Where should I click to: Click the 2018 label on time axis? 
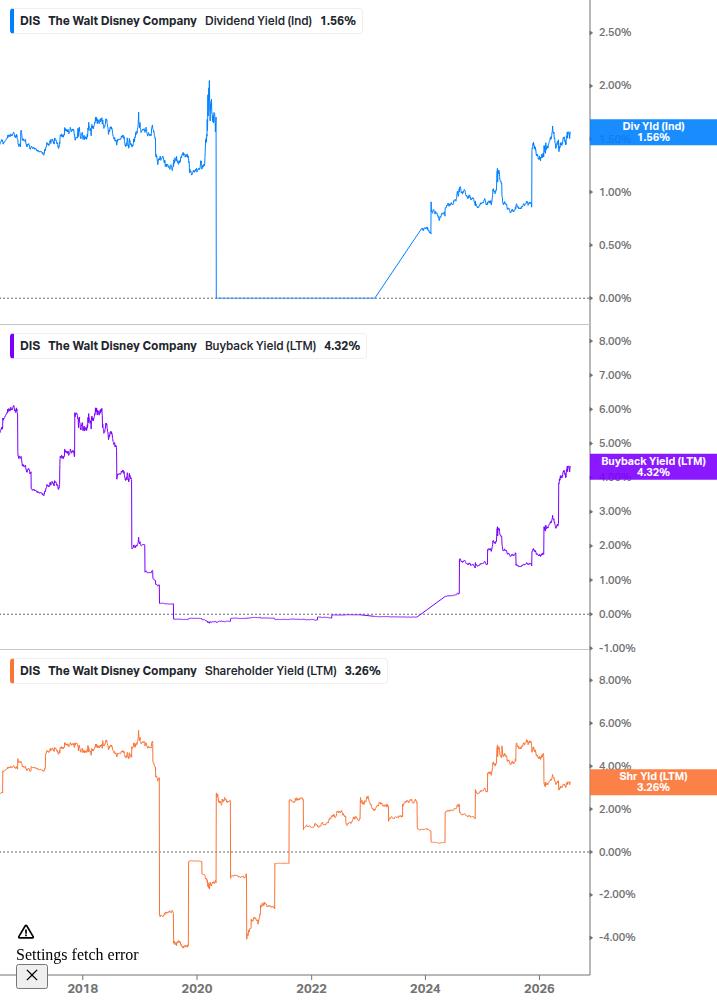(83, 989)
